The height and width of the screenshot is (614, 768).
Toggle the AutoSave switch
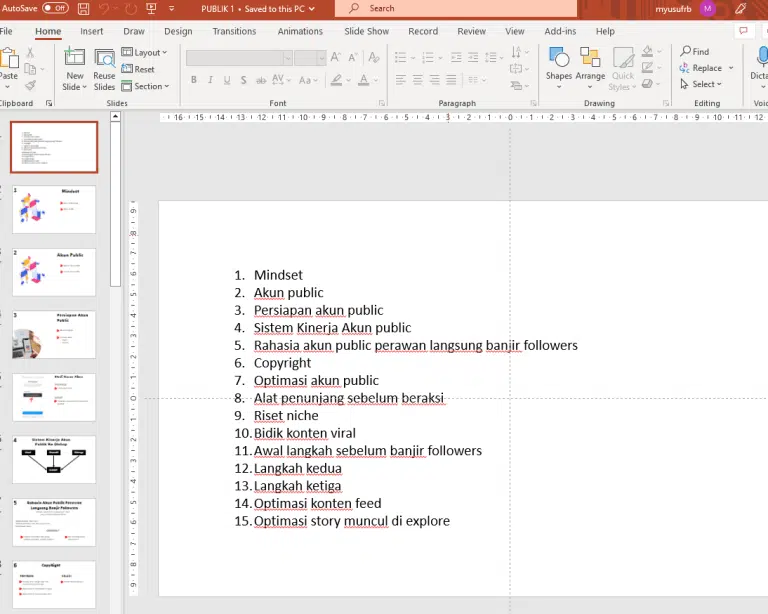tap(55, 8)
